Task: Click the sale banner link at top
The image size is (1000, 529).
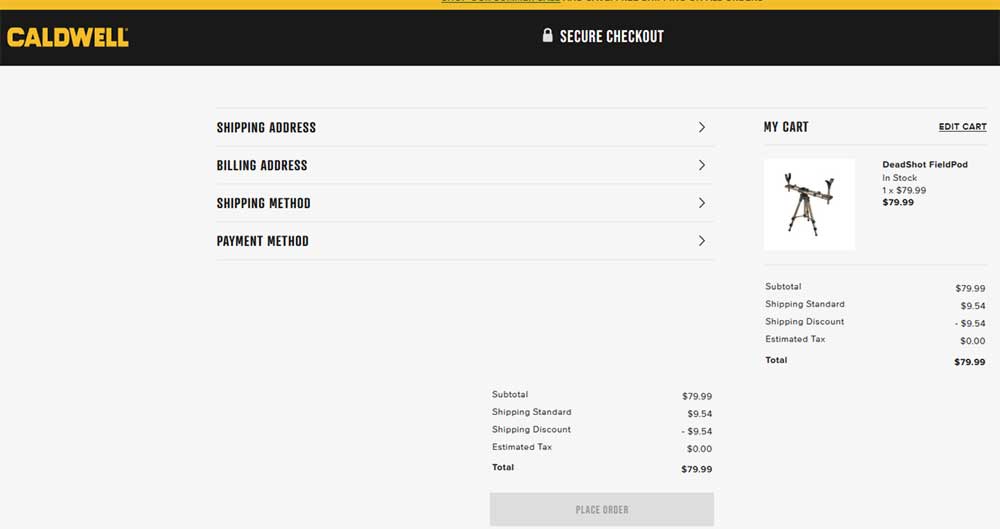Action: pyautogui.click(x=501, y=1)
